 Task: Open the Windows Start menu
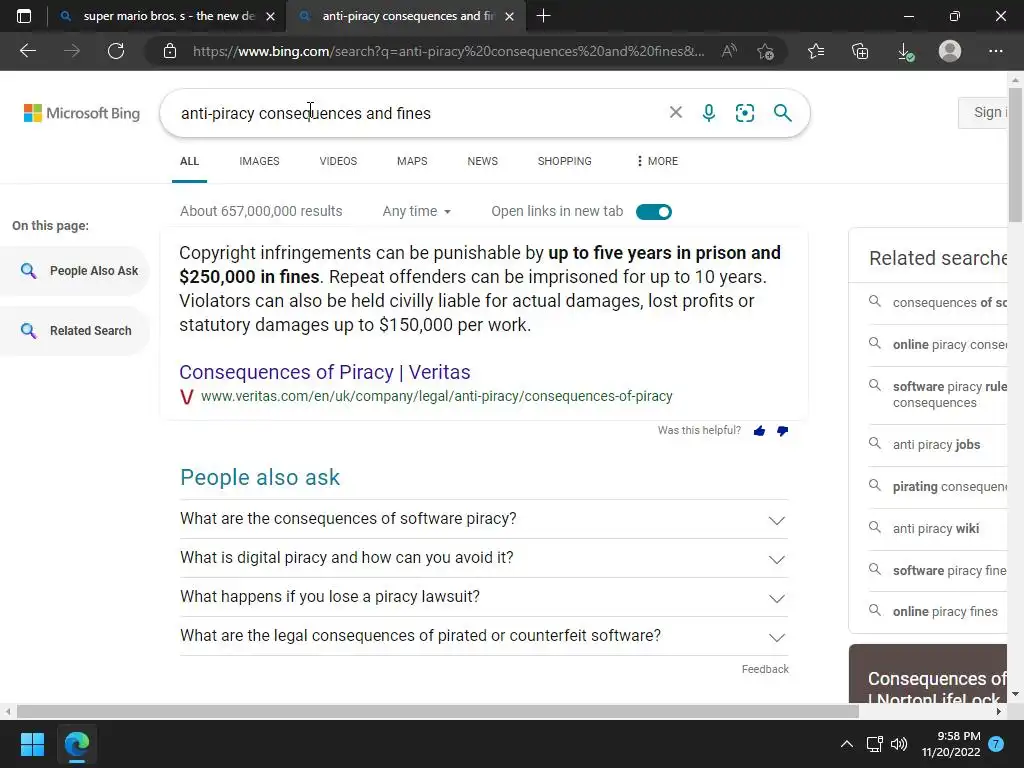32,744
